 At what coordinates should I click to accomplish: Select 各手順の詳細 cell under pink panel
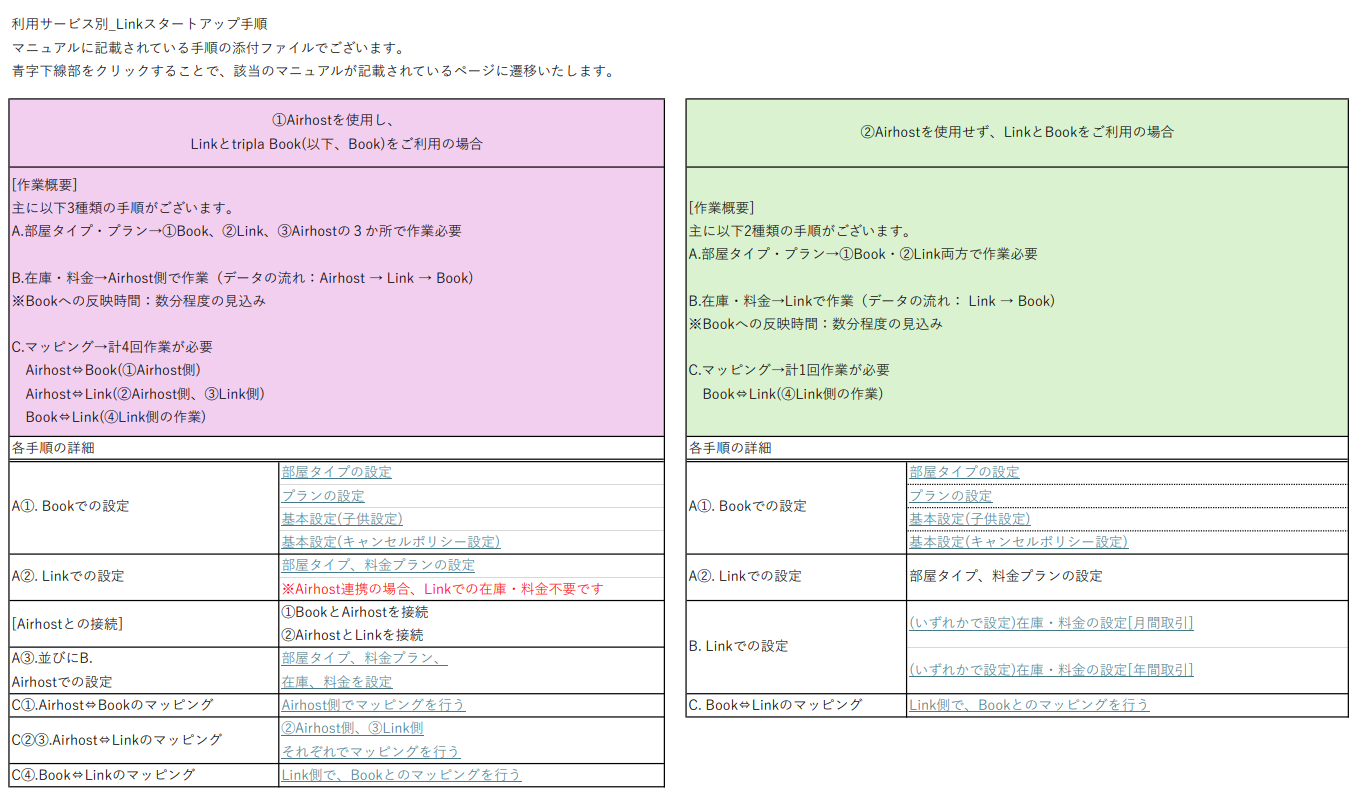337,448
